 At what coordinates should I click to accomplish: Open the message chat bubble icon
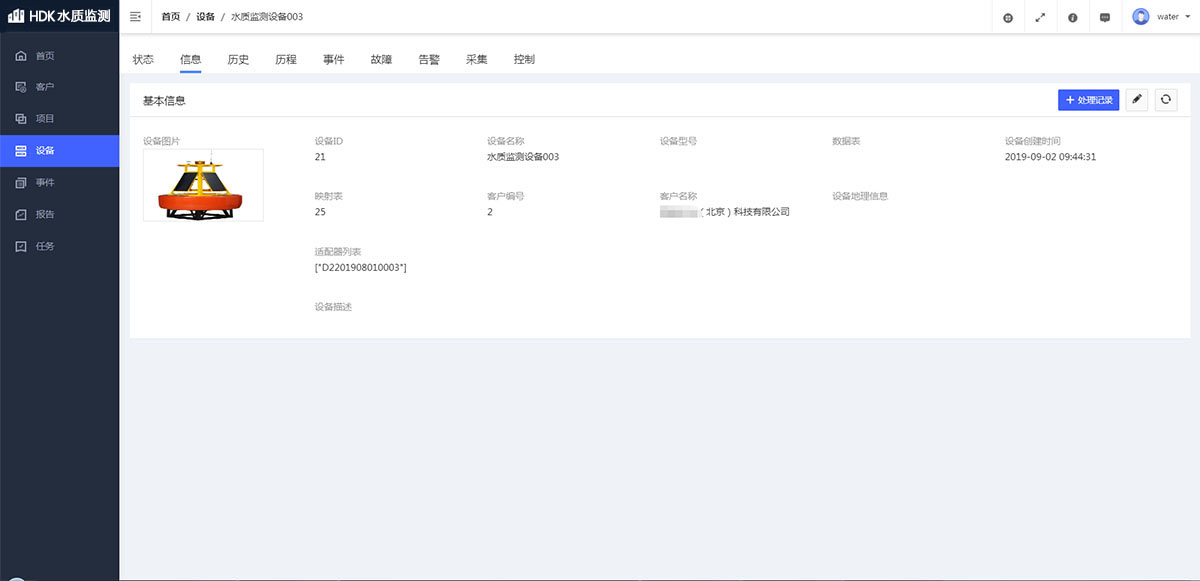1104,17
